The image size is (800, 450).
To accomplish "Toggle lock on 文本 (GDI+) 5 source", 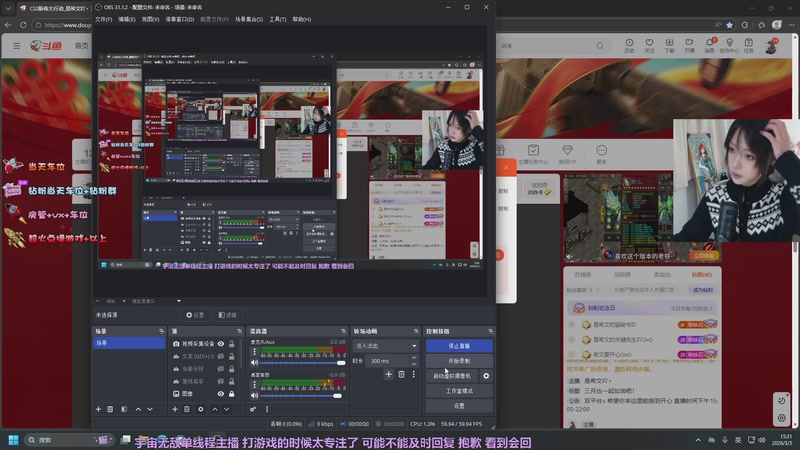I will 232,356.
